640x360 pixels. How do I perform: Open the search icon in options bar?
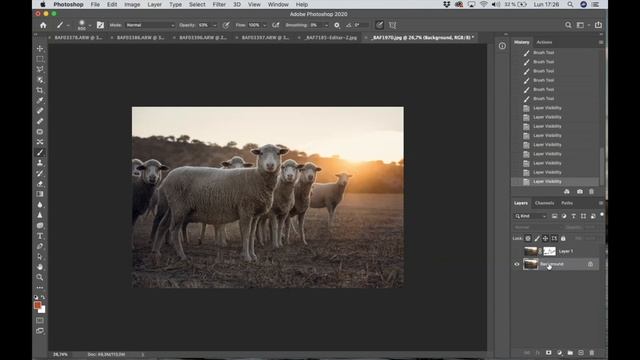coord(568,25)
